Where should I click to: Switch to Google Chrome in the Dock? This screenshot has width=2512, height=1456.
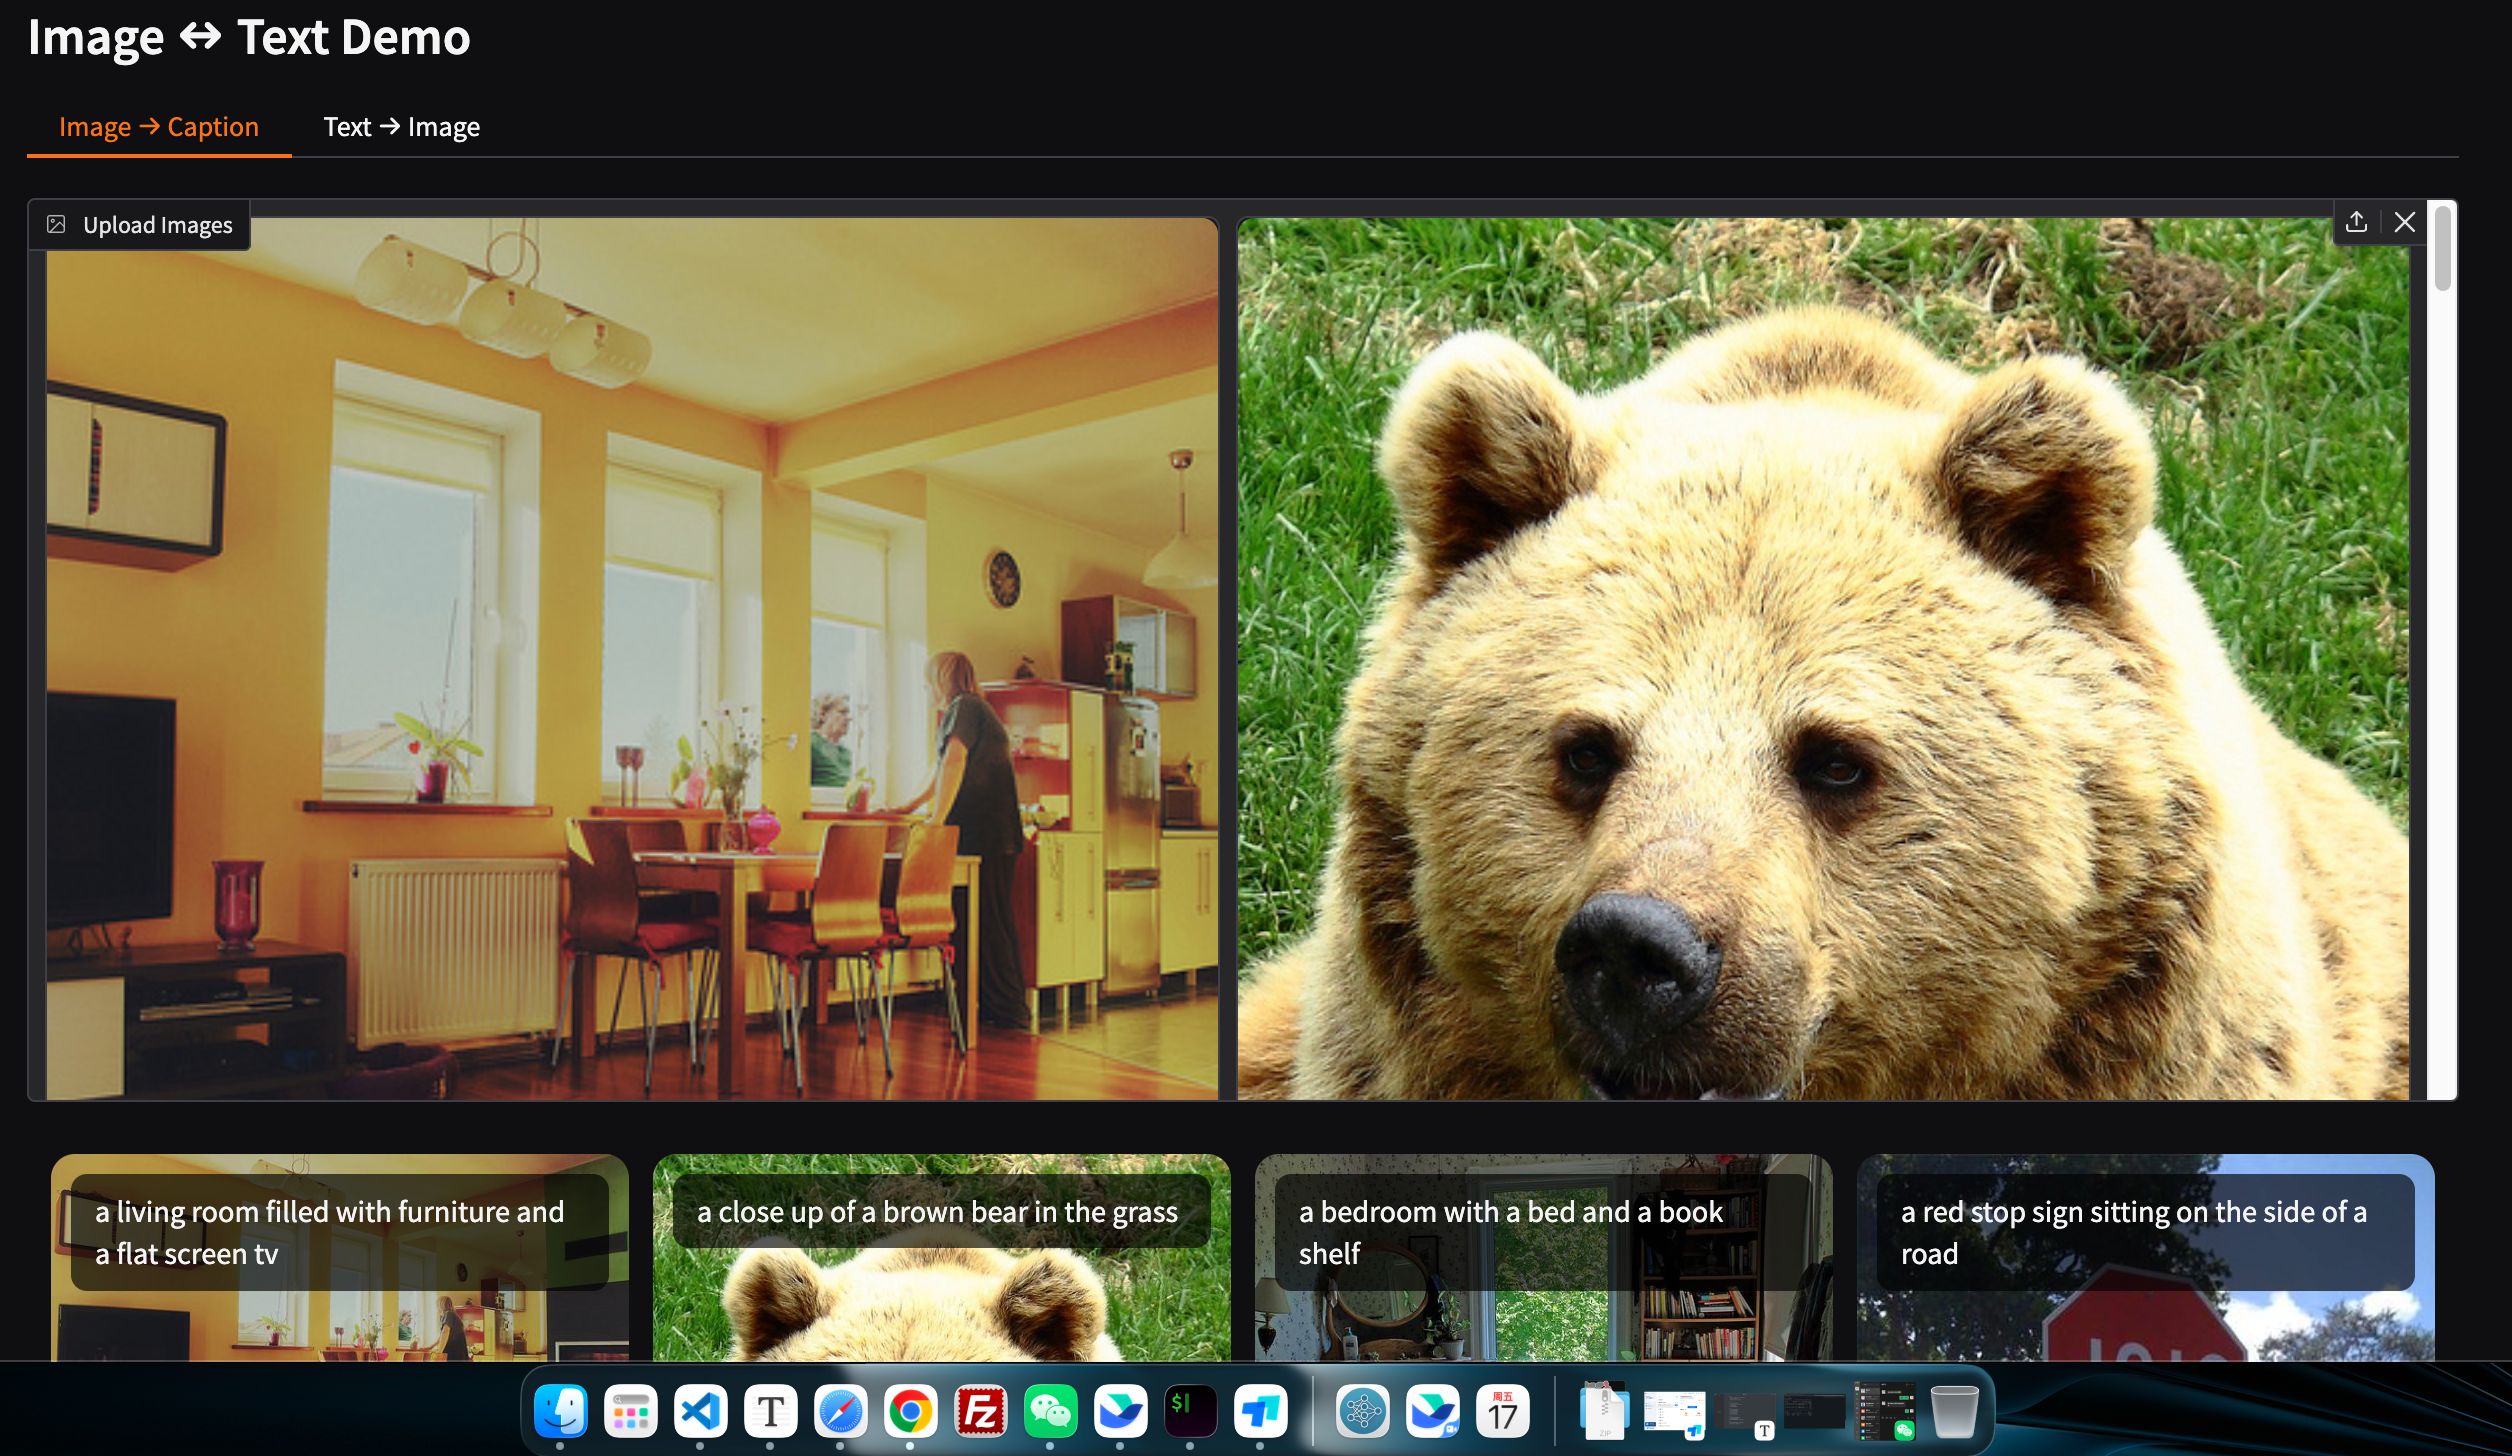point(910,1411)
